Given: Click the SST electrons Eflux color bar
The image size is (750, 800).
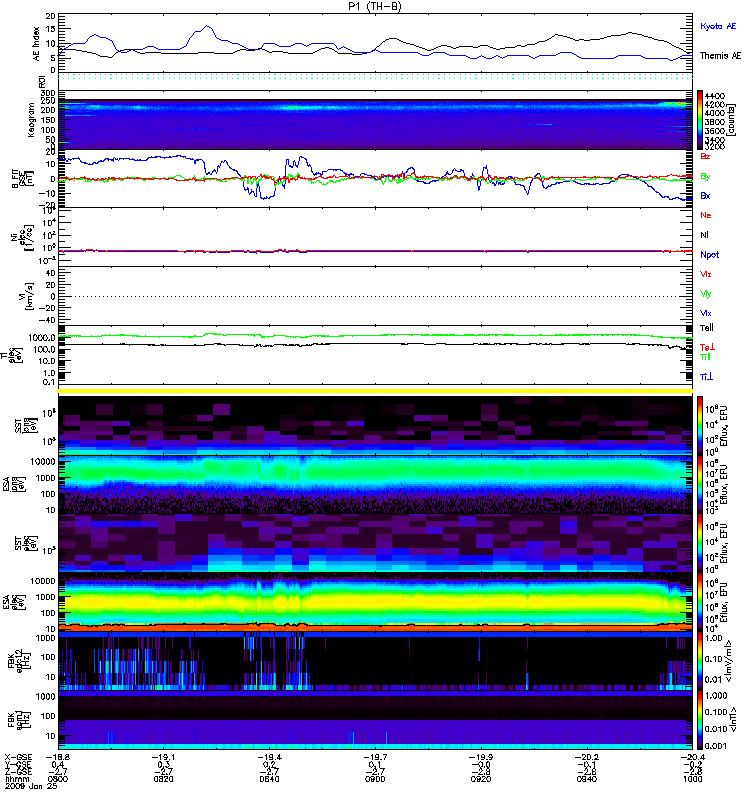Looking at the screenshot, I should [700, 543].
